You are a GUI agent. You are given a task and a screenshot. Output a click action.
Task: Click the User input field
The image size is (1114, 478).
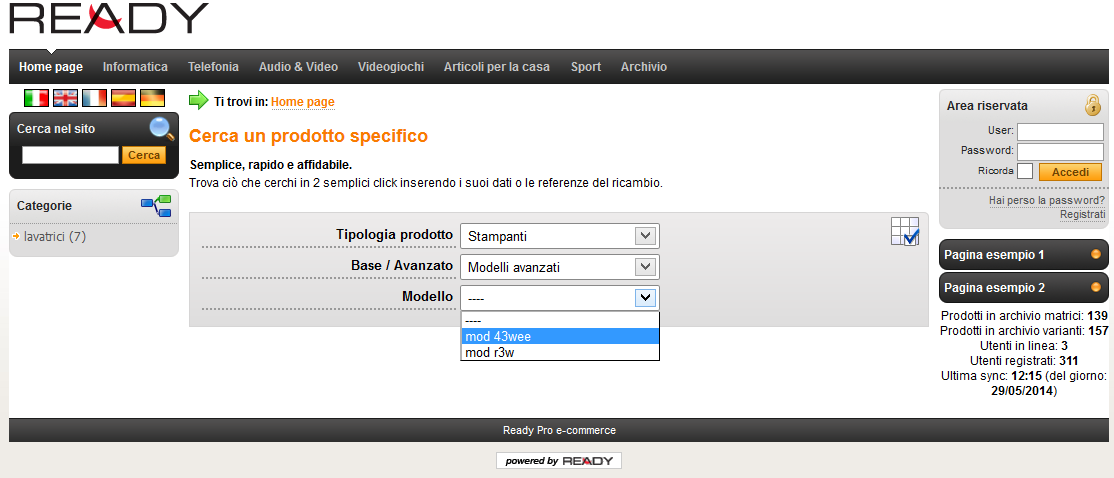pyautogui.click(x=1060, y=132)
